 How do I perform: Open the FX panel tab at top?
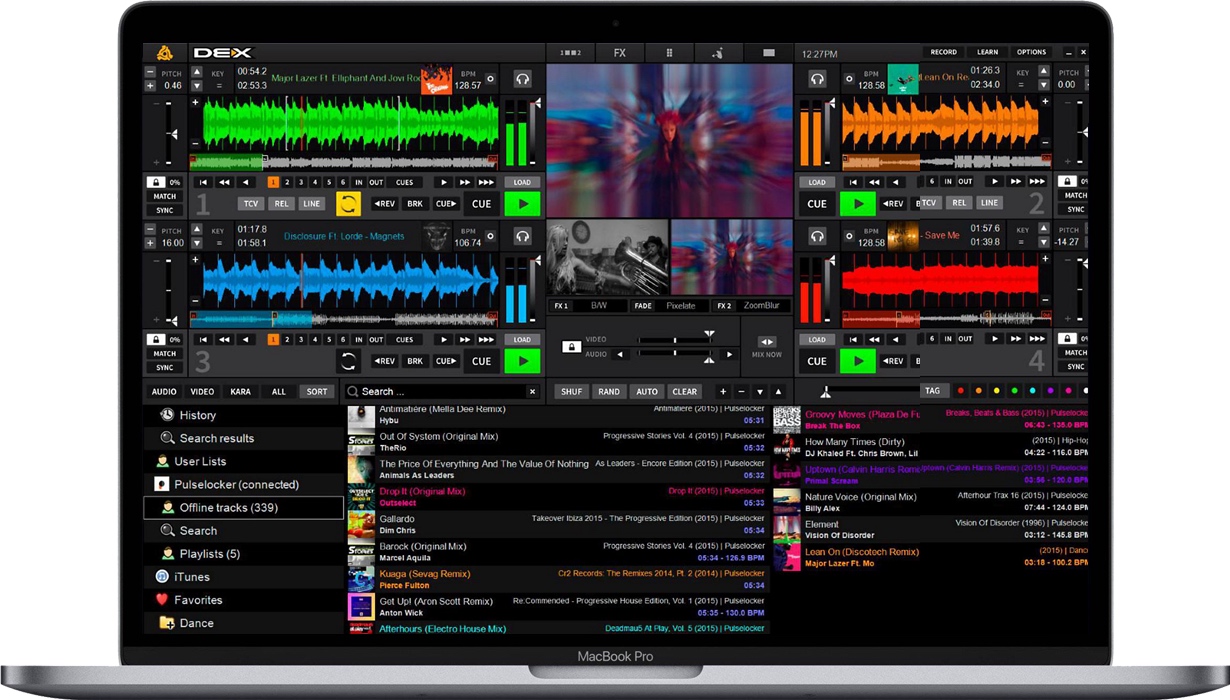point(620,53)
